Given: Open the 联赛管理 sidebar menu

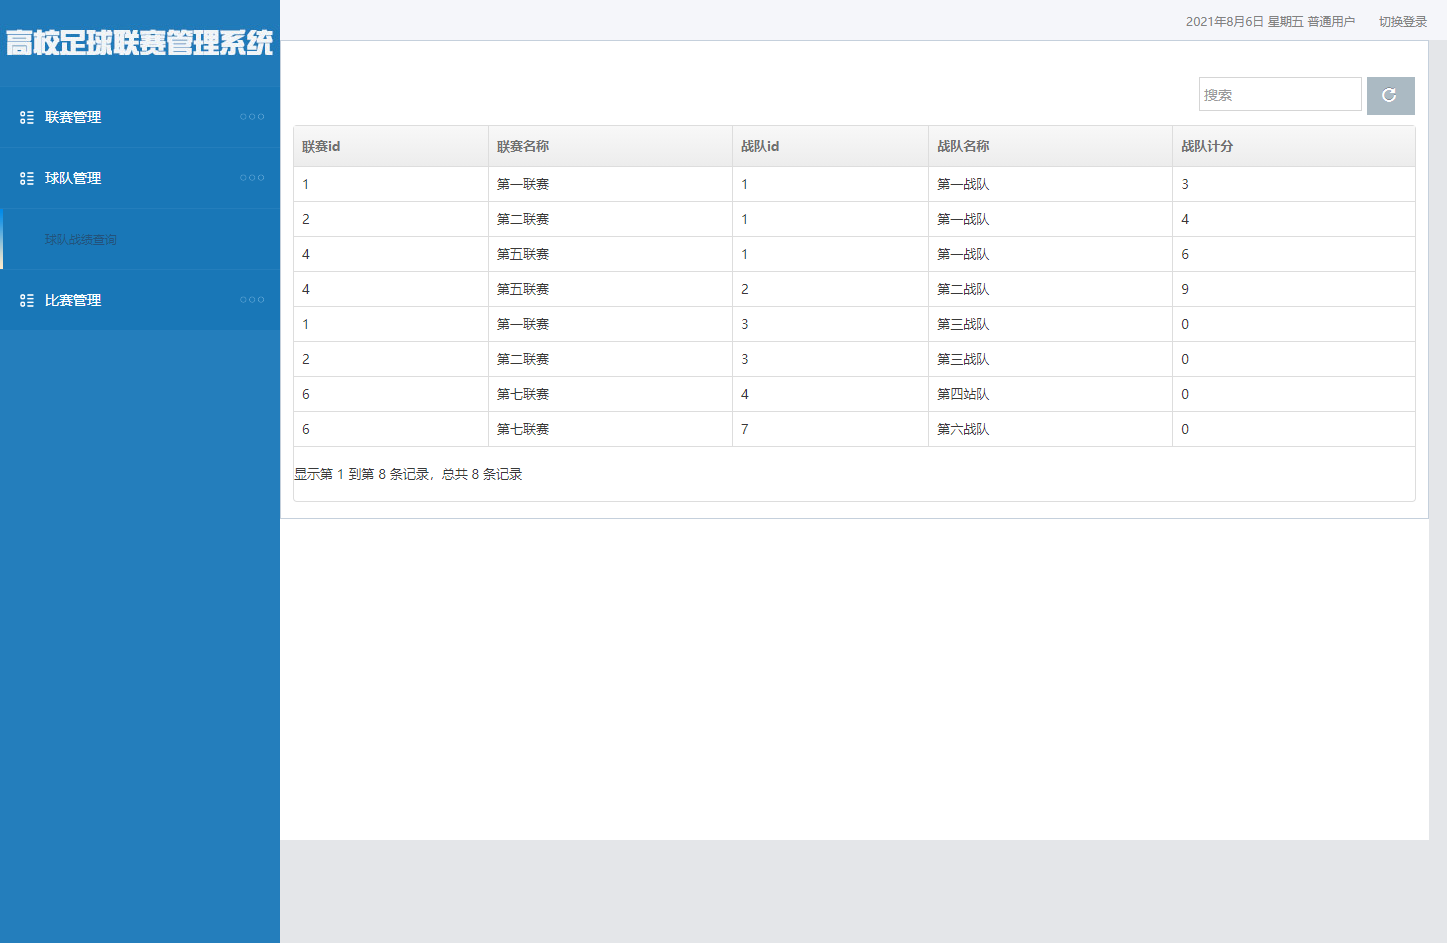Looking at the screenshot, I should (73, 118).
